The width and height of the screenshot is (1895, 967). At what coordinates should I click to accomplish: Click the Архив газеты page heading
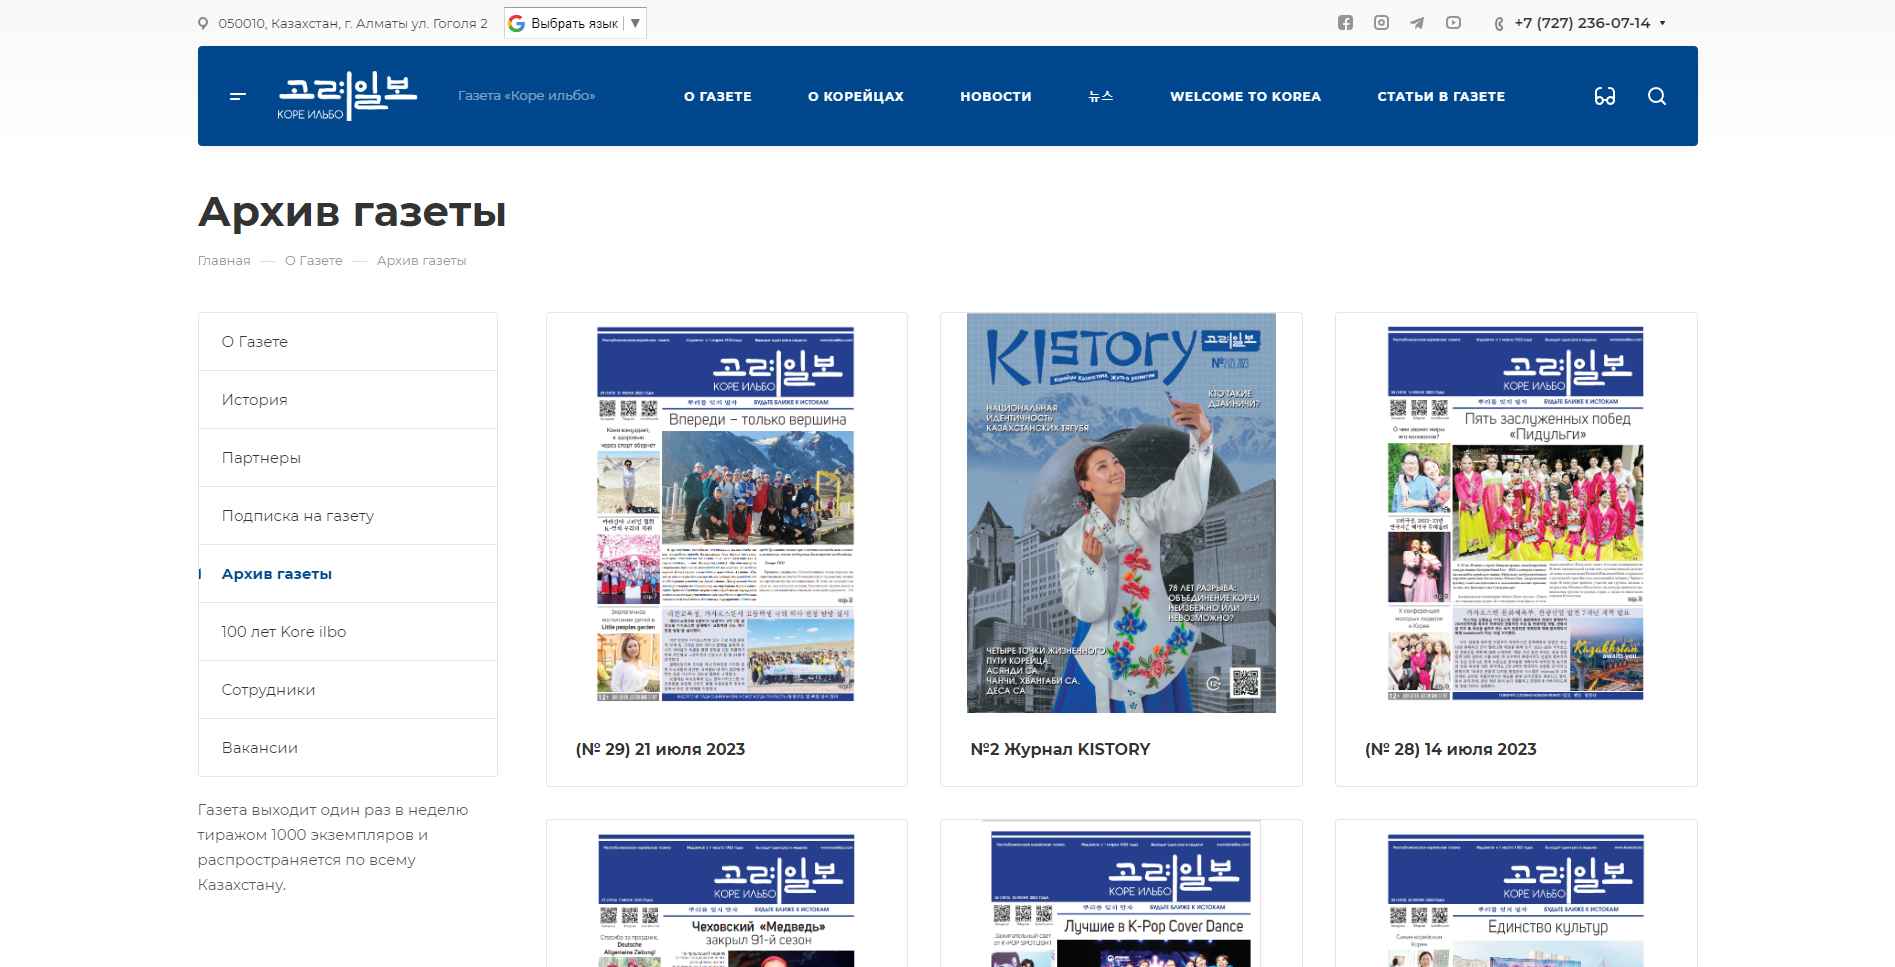click(352, 212)
